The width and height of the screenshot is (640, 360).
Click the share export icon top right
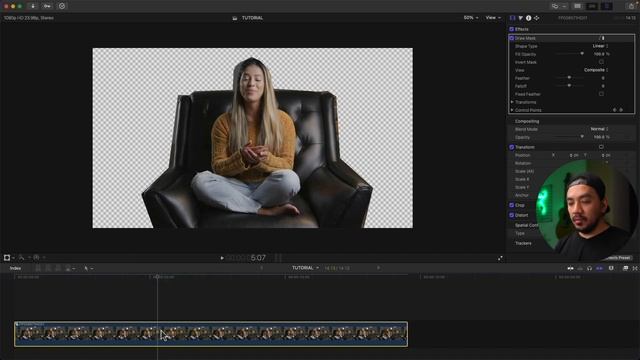point(632,6)
